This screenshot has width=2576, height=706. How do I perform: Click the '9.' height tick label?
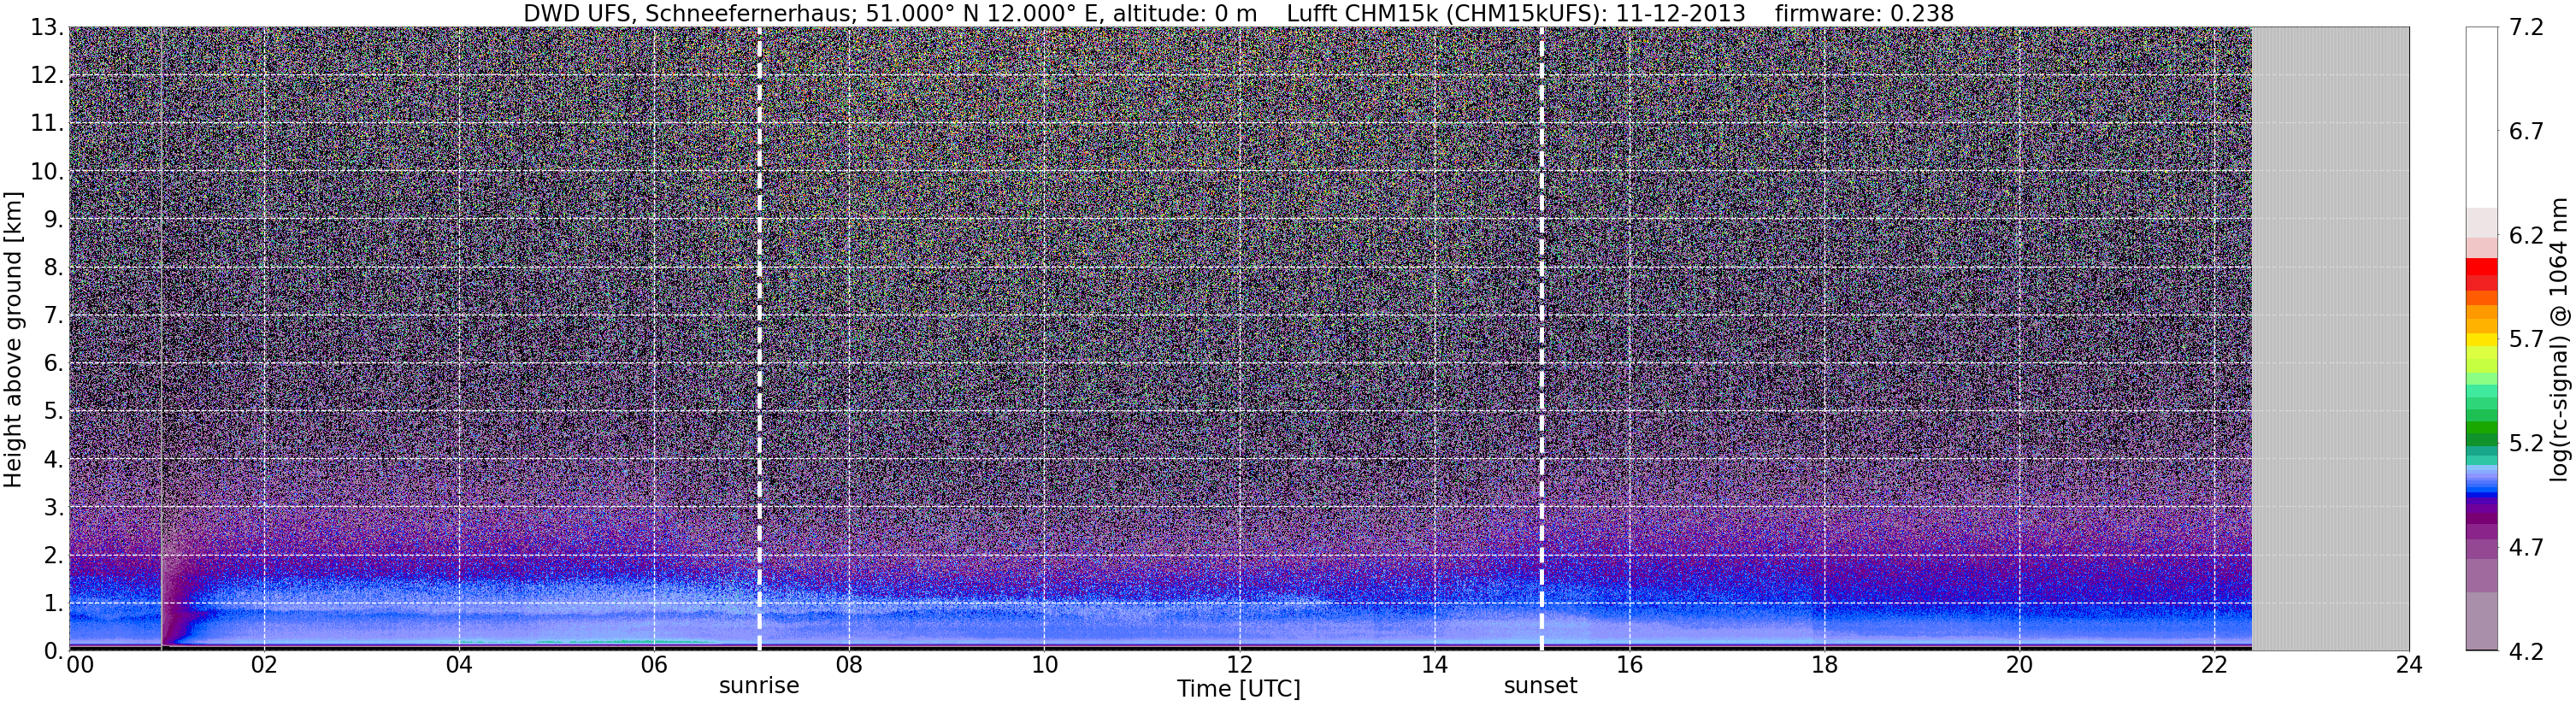54,220
